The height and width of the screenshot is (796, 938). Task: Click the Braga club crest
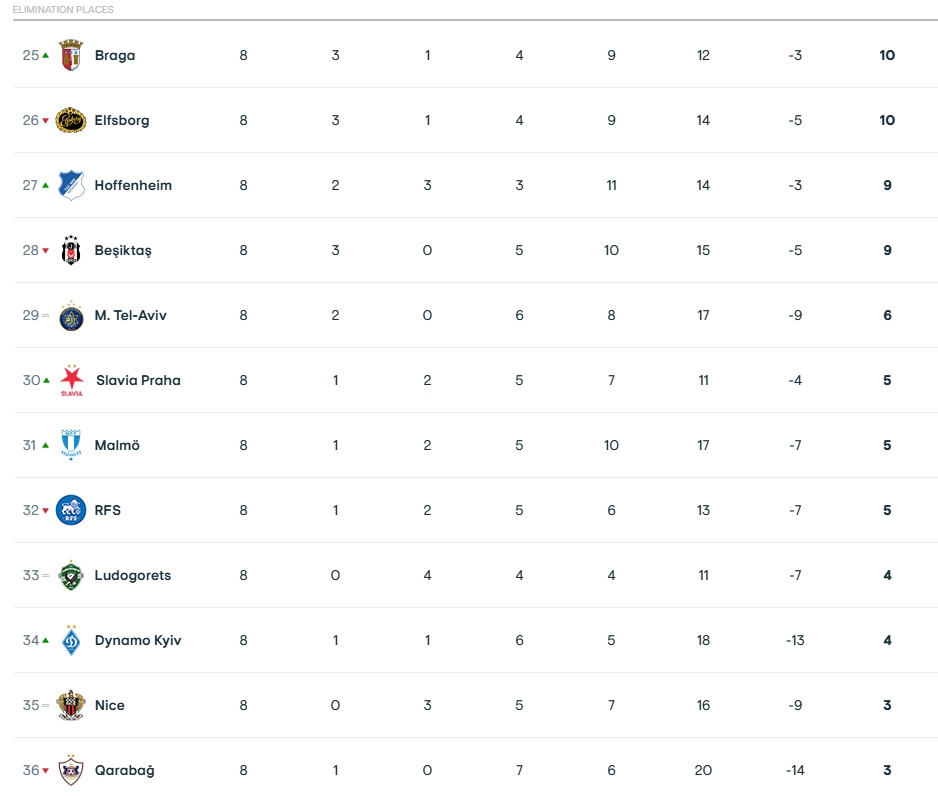point(71,55)
